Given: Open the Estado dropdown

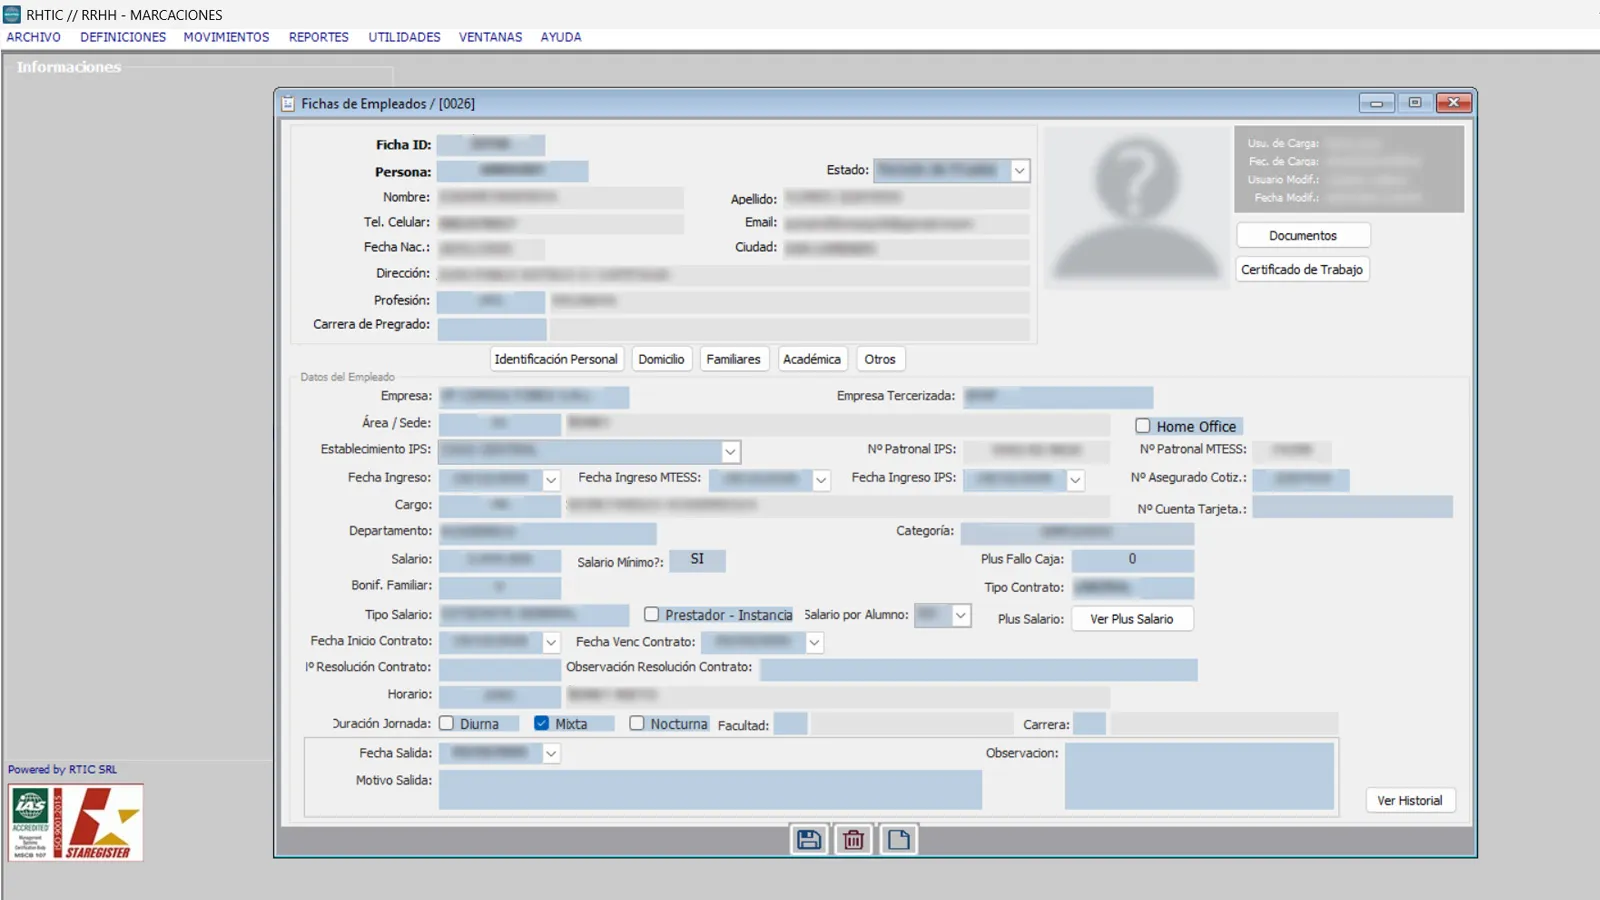Looking at the screenshot, I should 1019,171.
